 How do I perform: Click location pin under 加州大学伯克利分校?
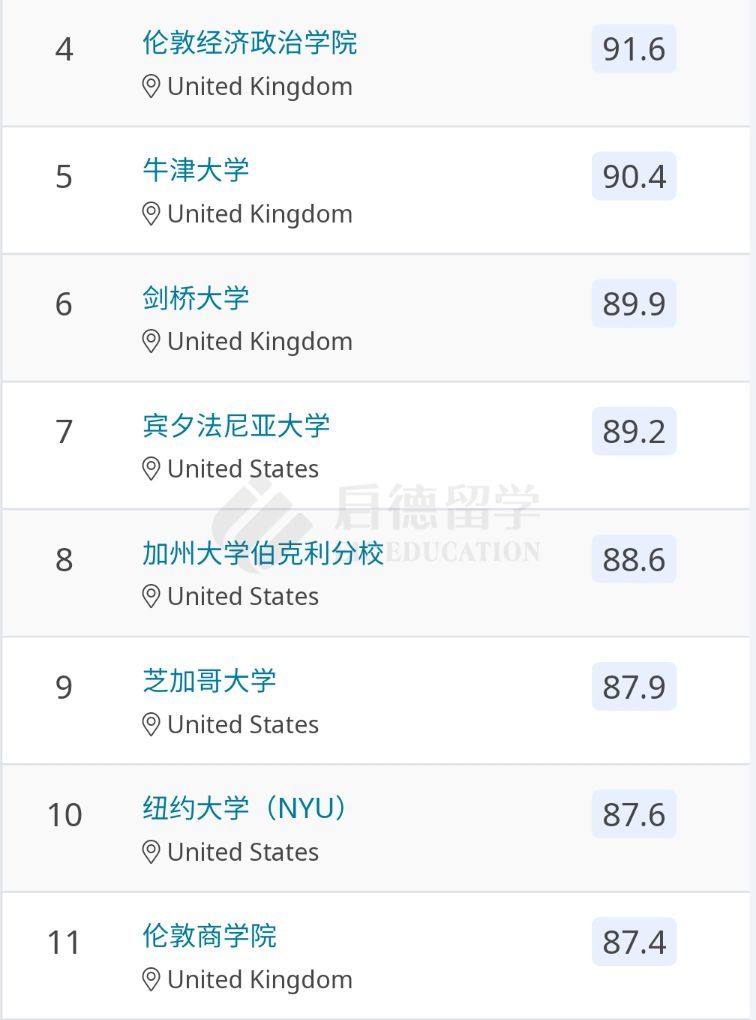(151, 597)
